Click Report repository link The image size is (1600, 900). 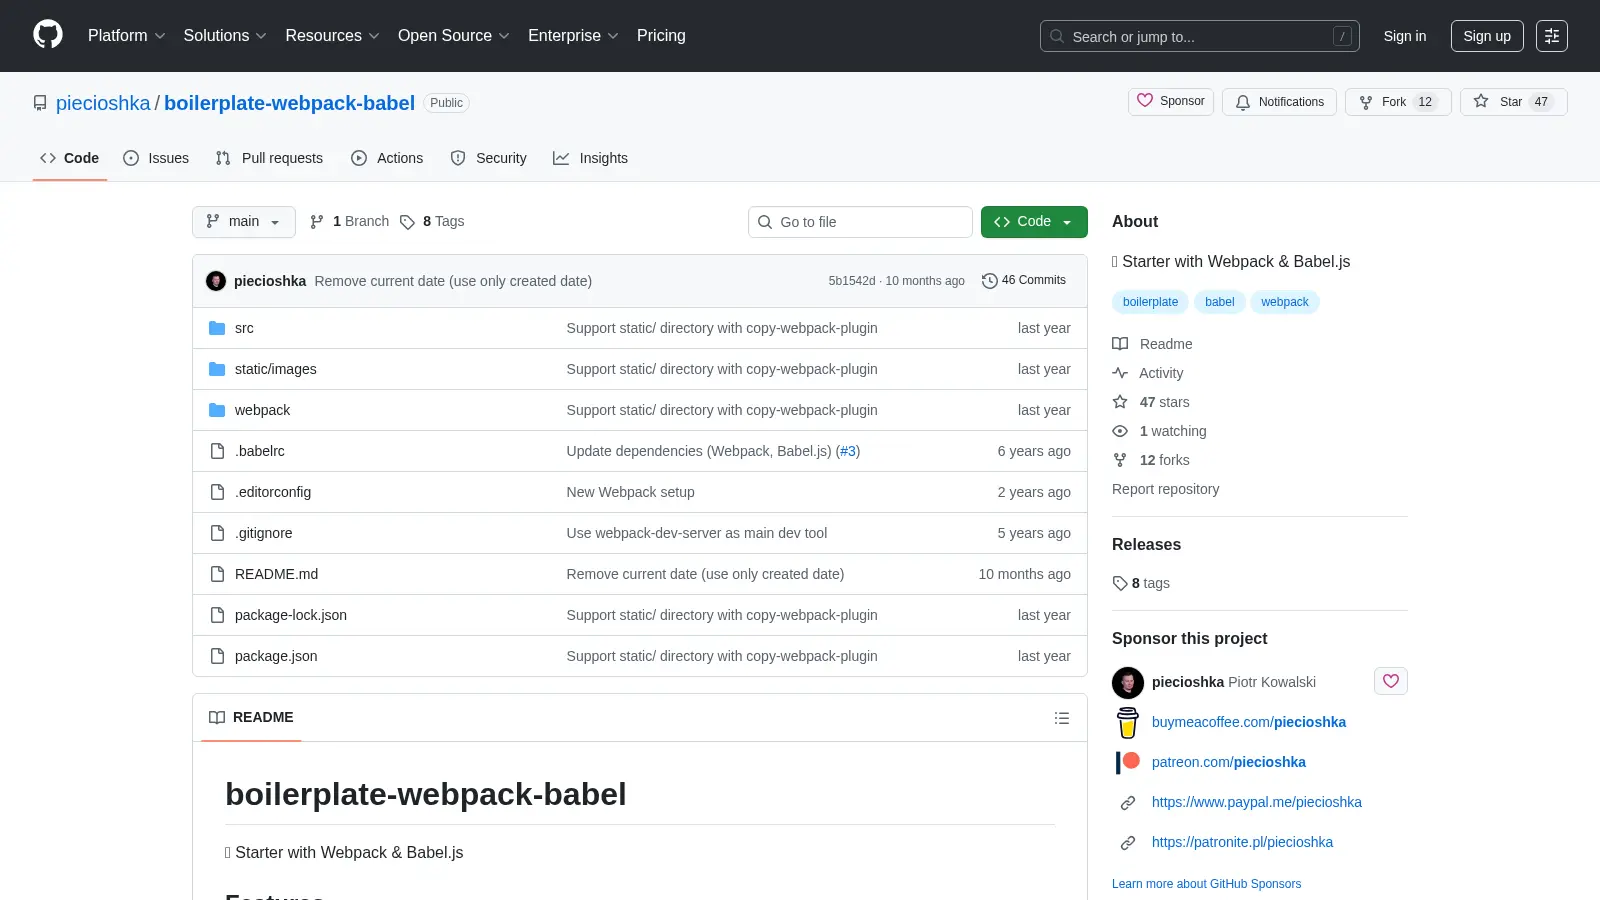click(x=1165, y=489)
